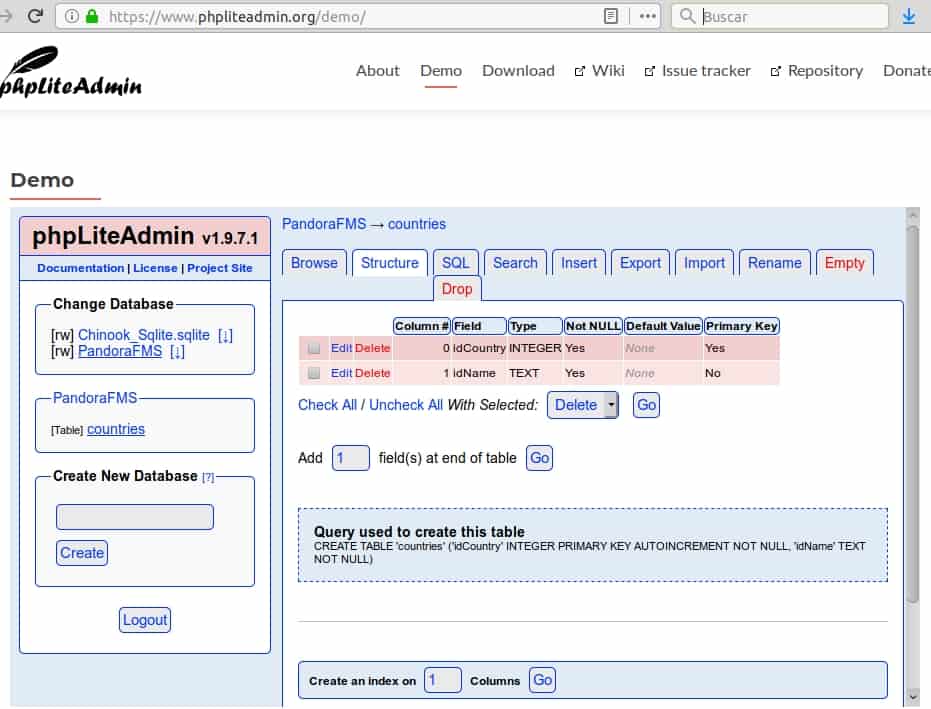Click the Not NULL column header

coord(593,326)
